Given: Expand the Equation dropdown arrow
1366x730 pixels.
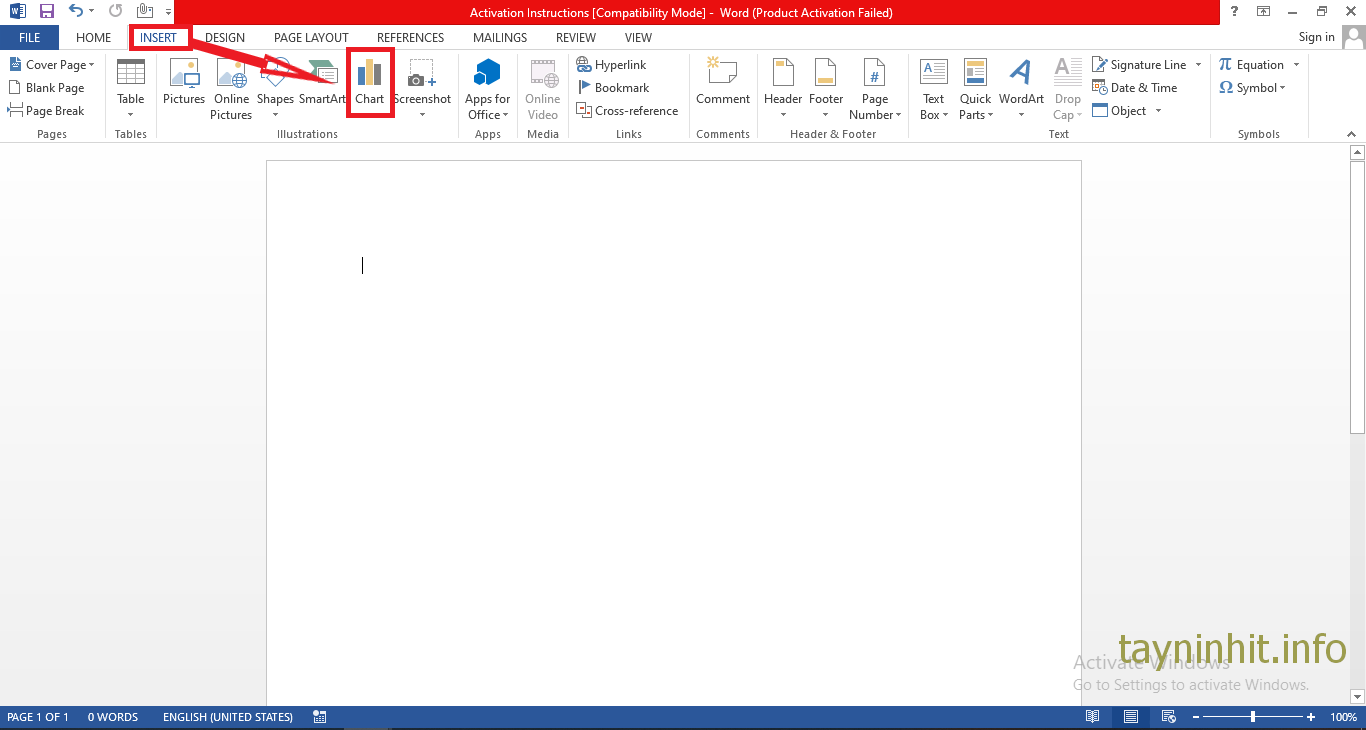Looking at the screenshot, I should point(1296,65).
